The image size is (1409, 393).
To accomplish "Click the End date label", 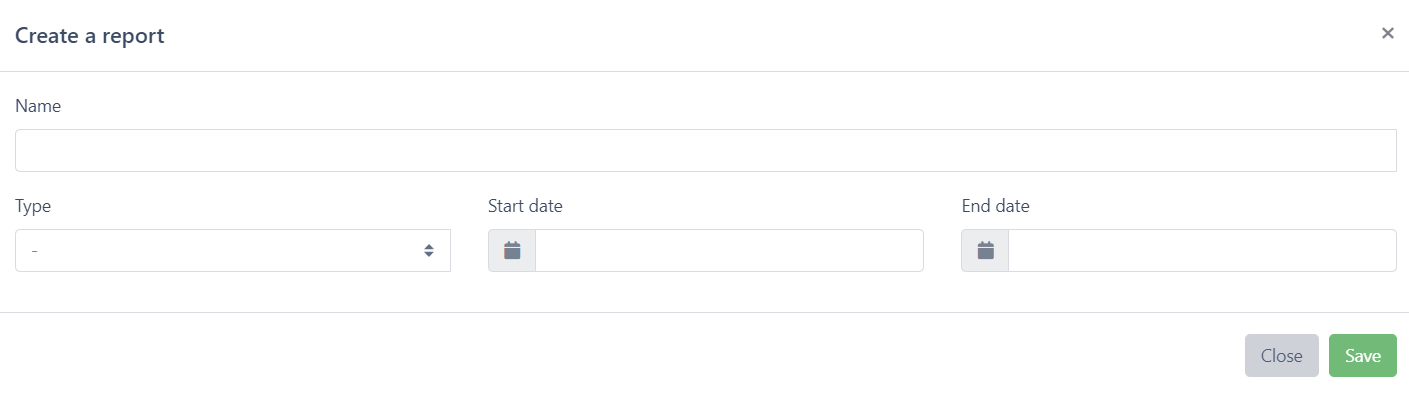I will coord(995,206).
